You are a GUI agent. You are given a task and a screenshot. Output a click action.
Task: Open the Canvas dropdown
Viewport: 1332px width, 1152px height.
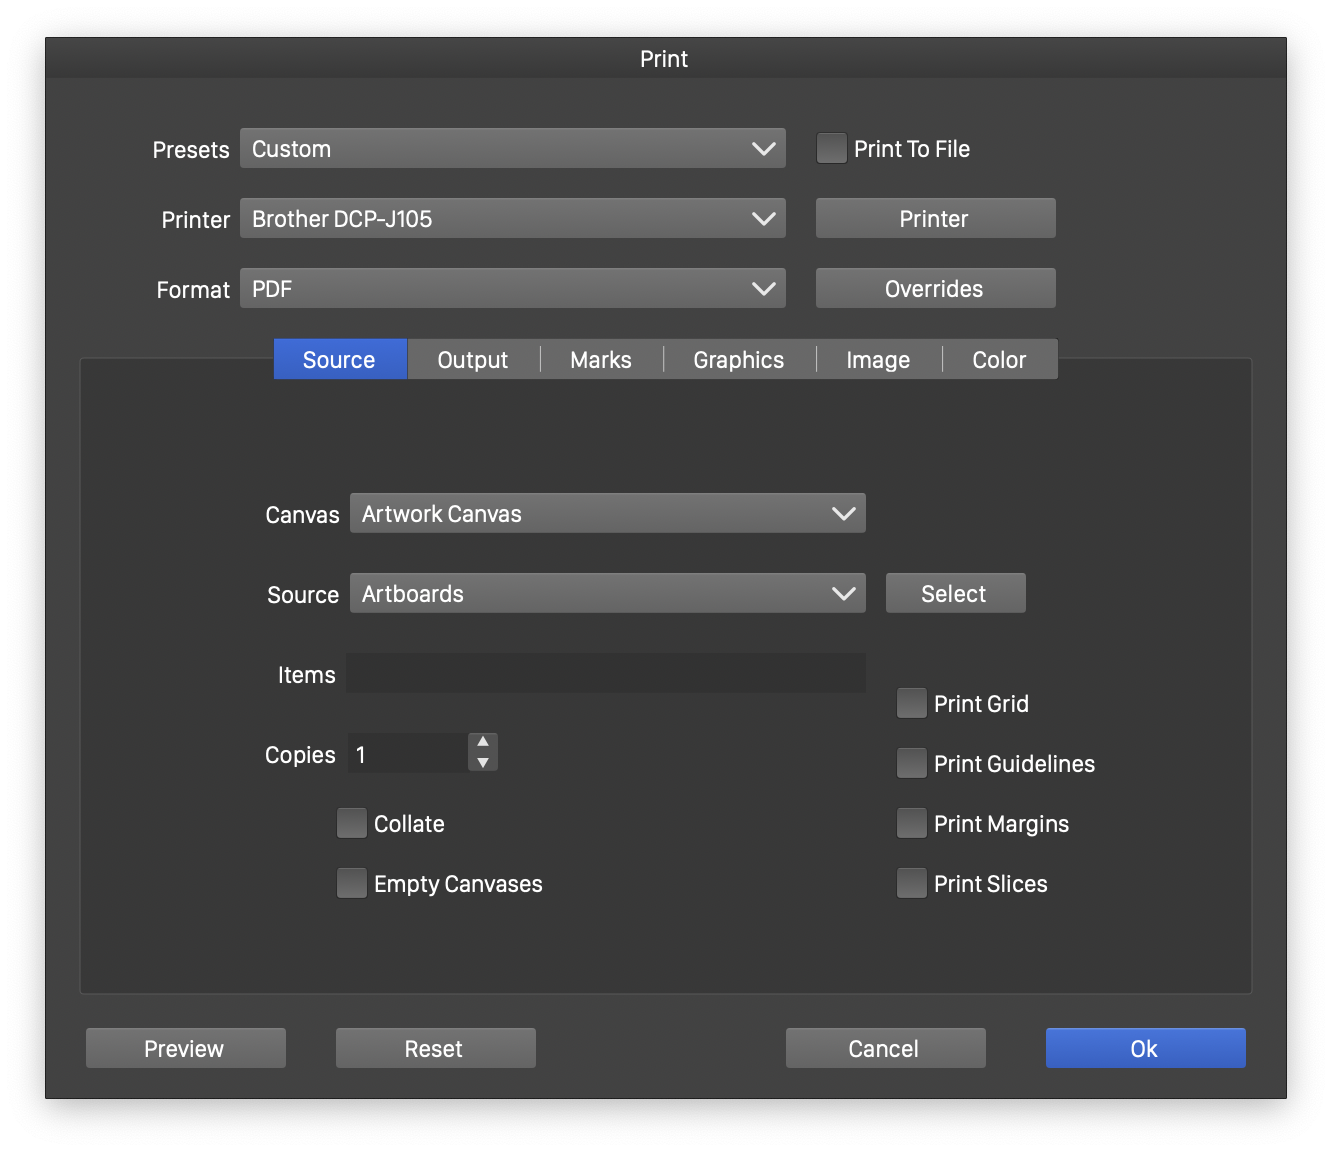pos(607,514)
